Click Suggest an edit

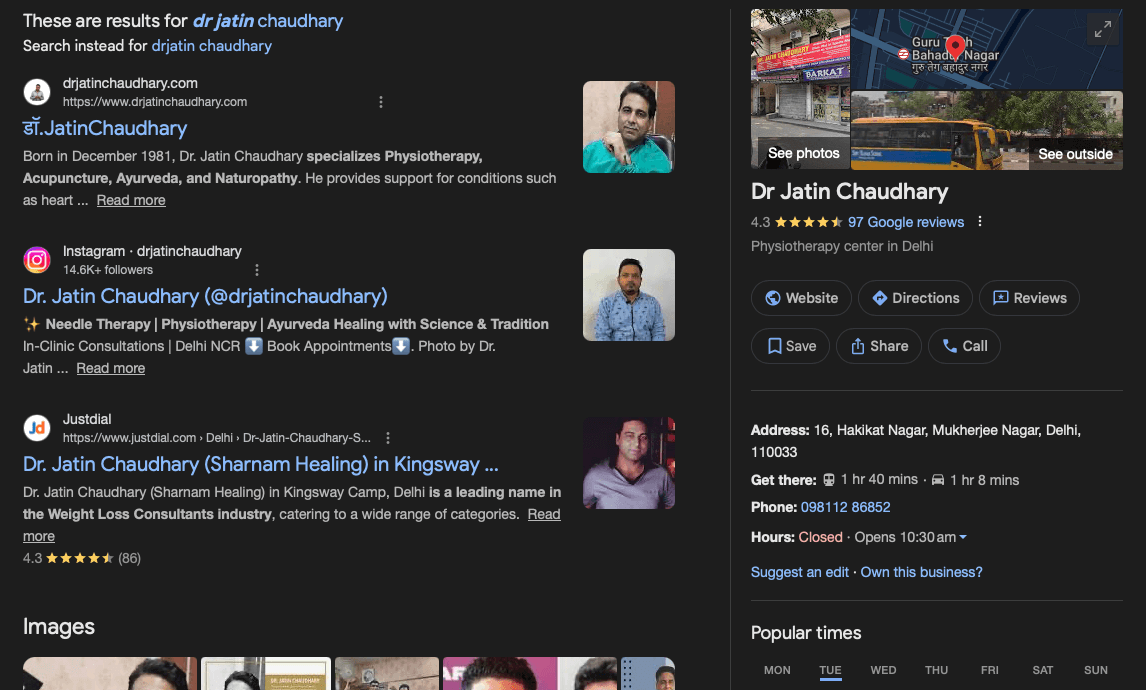pyautogui.click(x=800, y=572)
